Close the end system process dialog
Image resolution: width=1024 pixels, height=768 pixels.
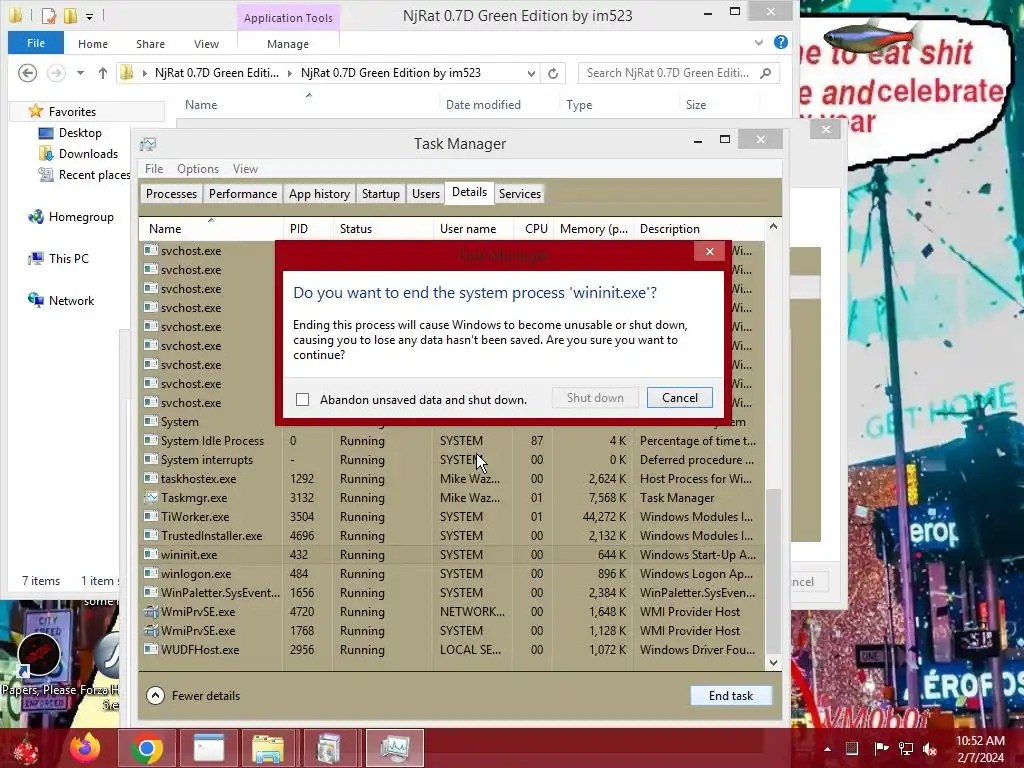pyautogui.click(x=709, y=251)
